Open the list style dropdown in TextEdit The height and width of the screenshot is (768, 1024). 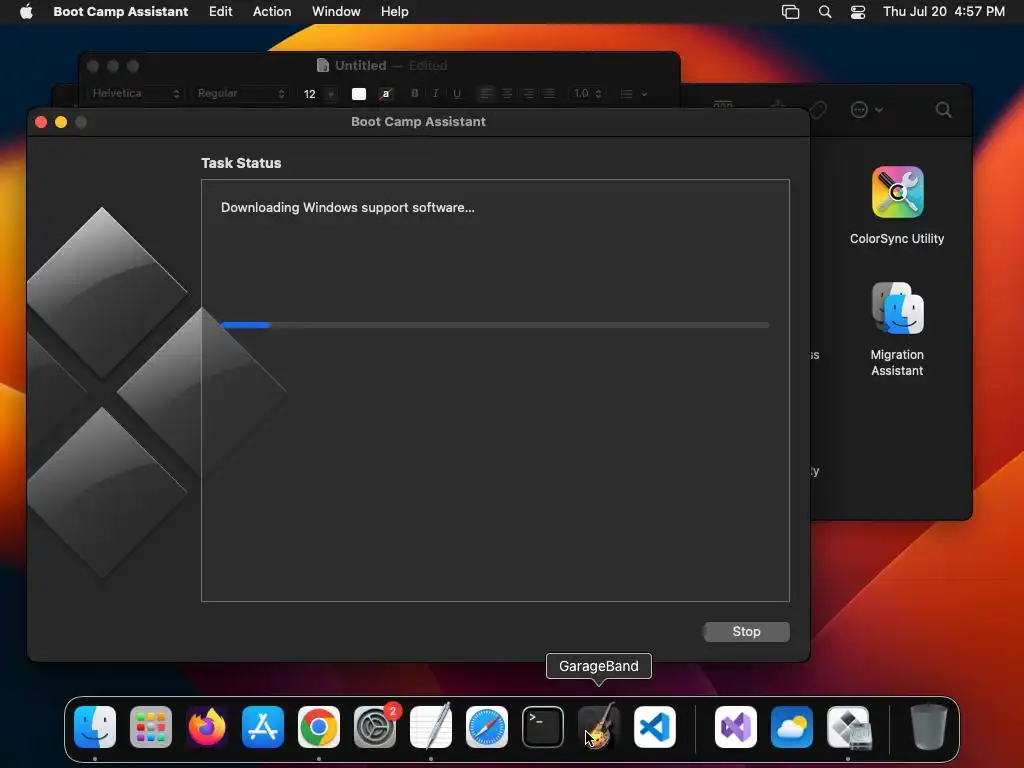point(633,94)
